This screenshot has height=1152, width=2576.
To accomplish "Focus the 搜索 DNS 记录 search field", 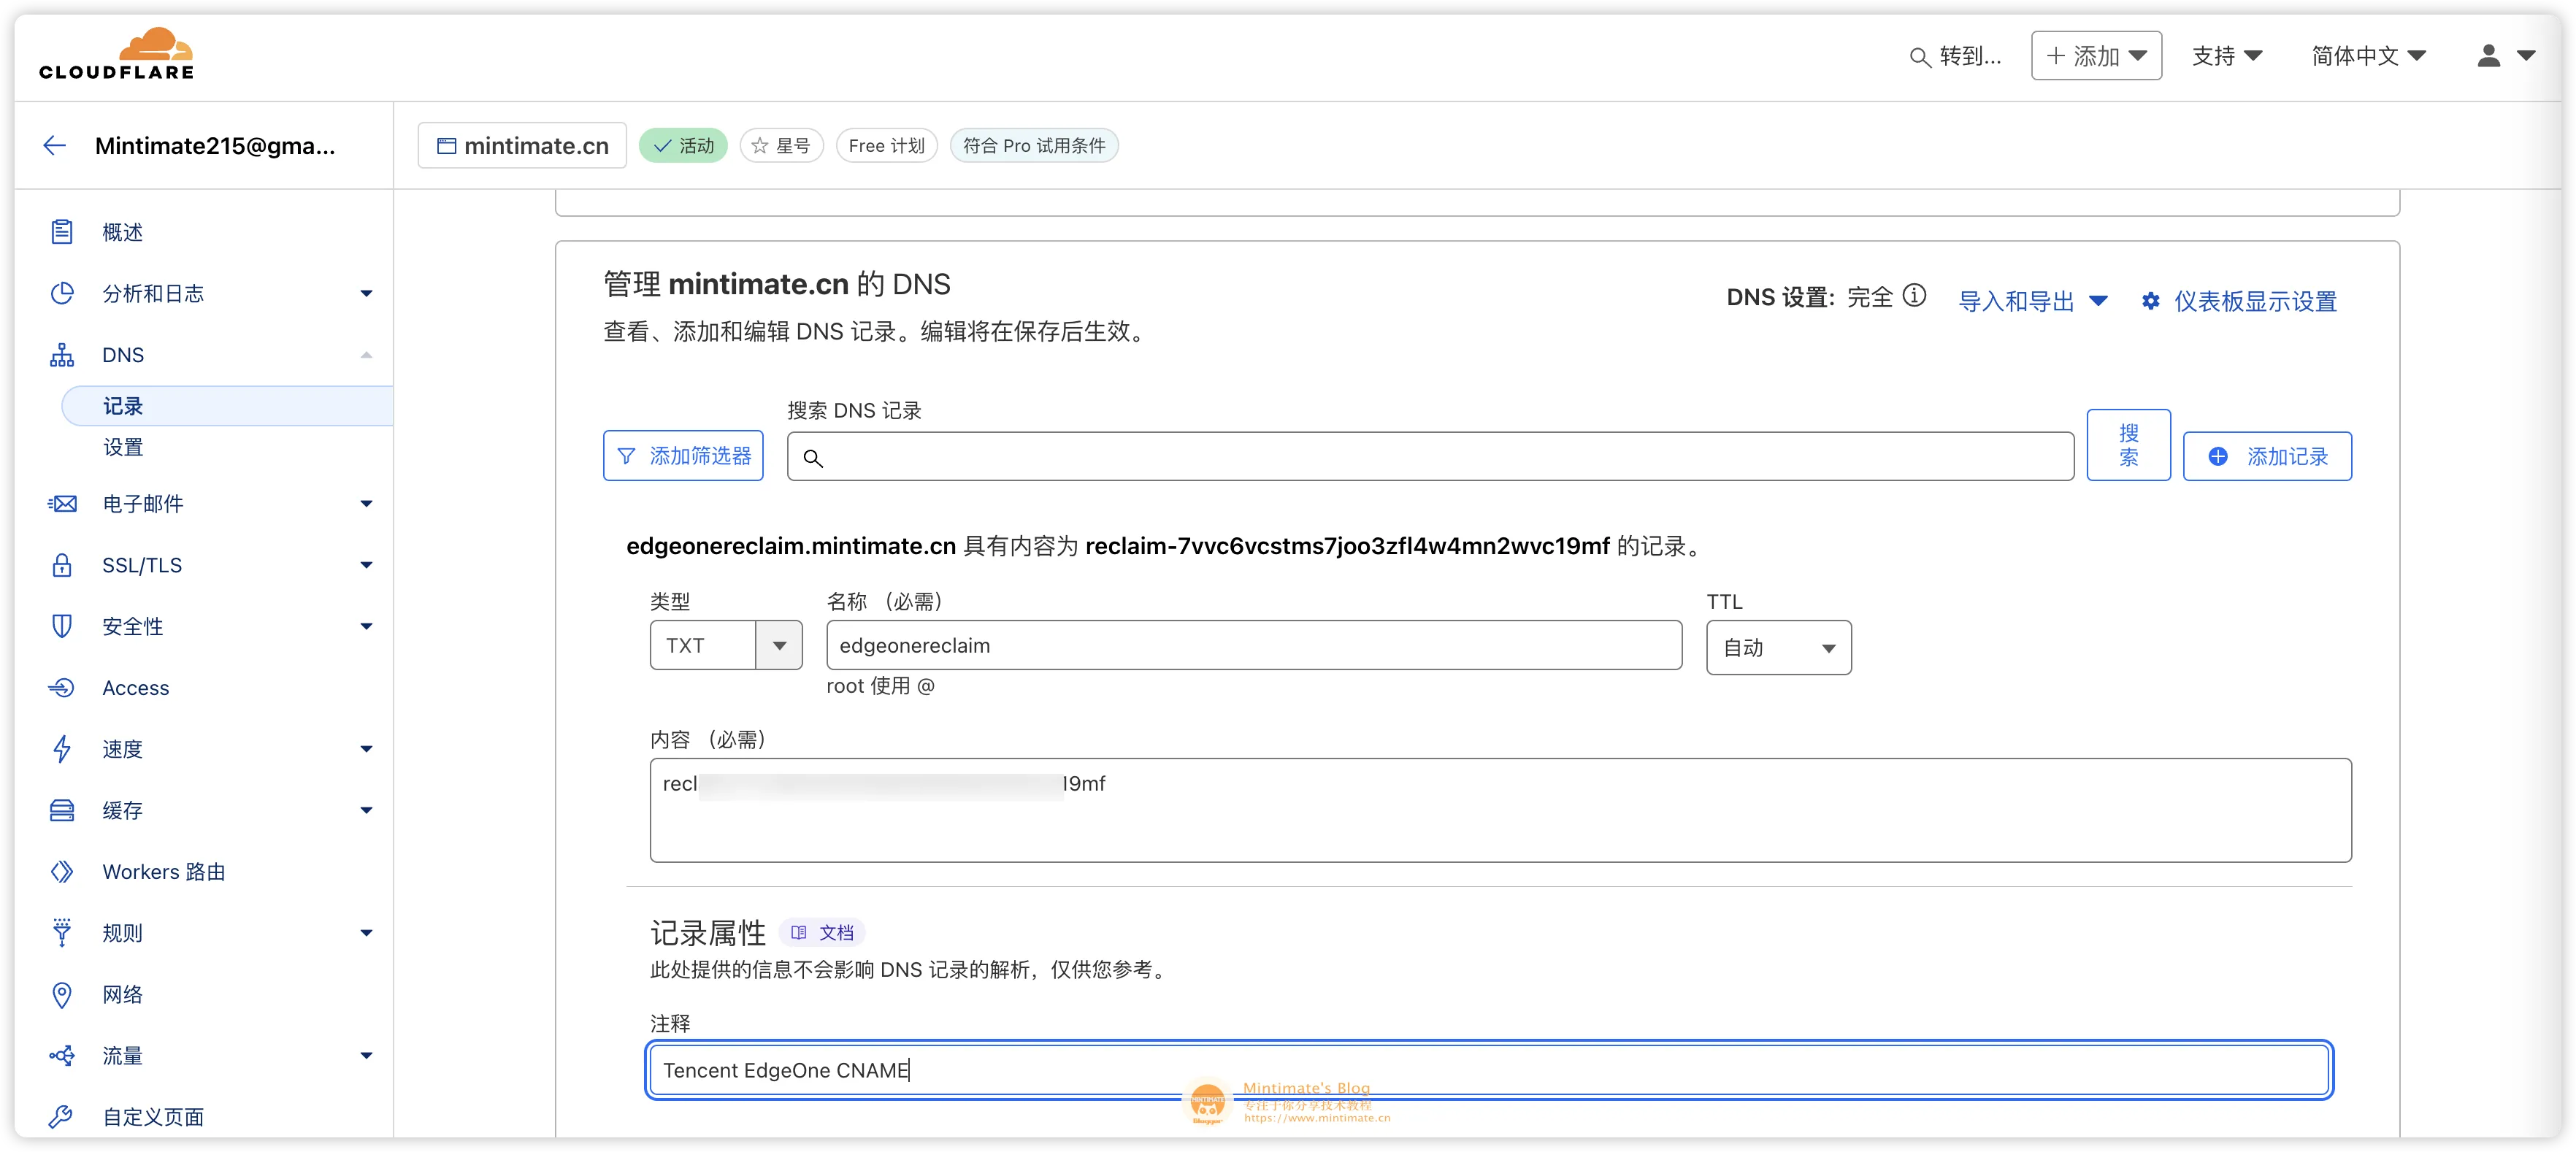I will (1430, 456).
